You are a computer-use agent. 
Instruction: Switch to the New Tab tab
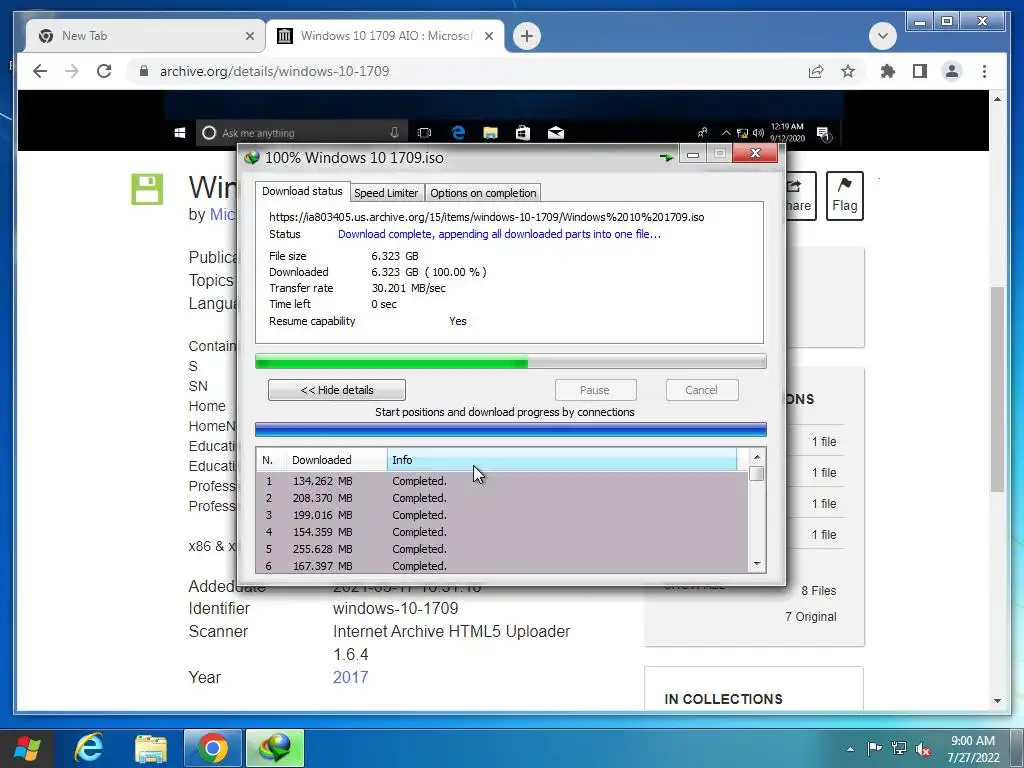(145, 36)
